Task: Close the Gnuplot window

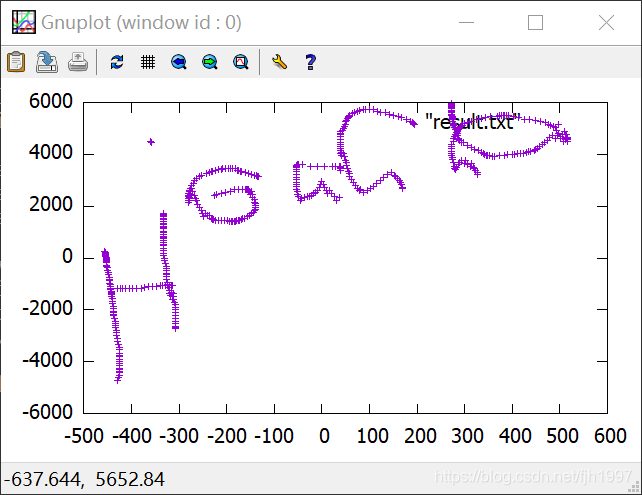Action: [x=606, y=23]
